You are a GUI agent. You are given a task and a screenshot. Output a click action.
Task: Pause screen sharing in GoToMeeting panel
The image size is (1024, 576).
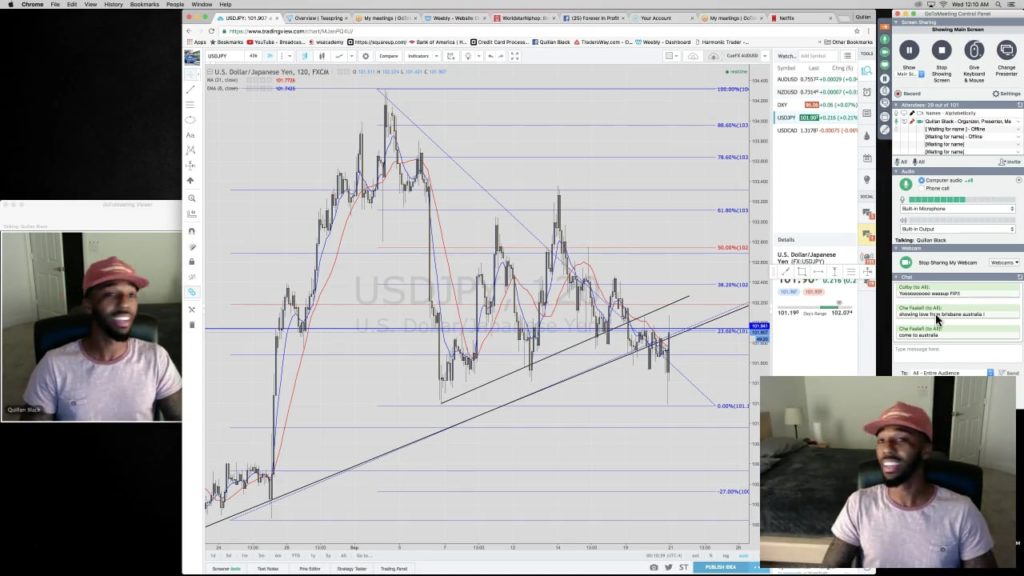908,50
